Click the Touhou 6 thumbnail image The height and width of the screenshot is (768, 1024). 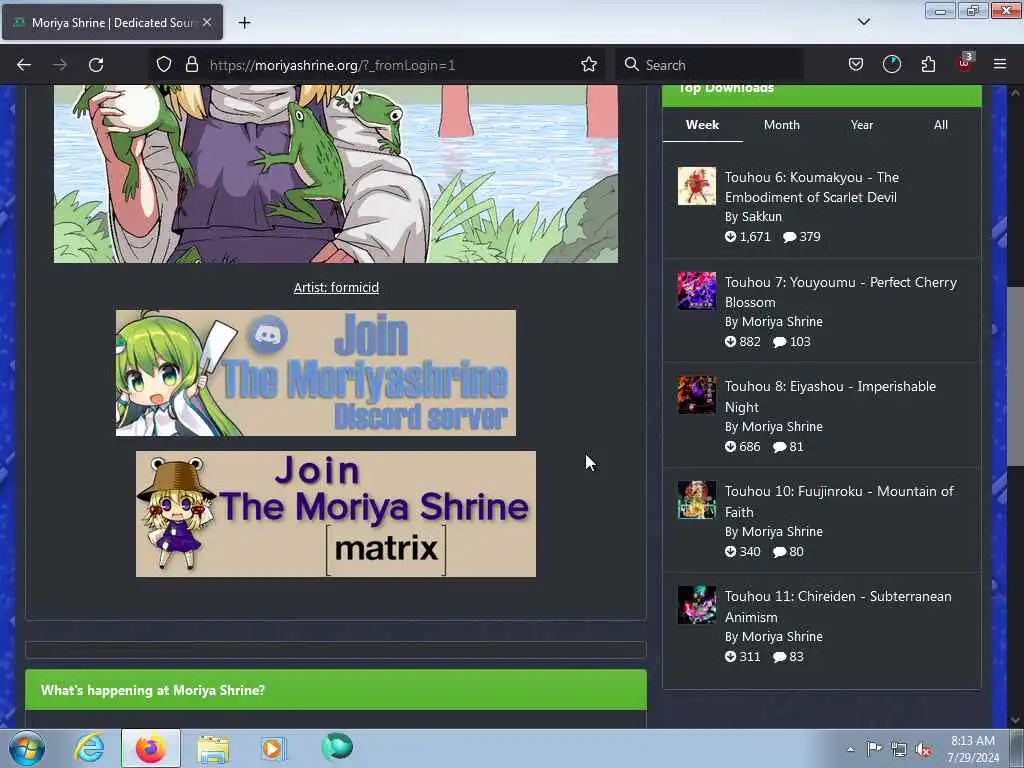[697, 185]
